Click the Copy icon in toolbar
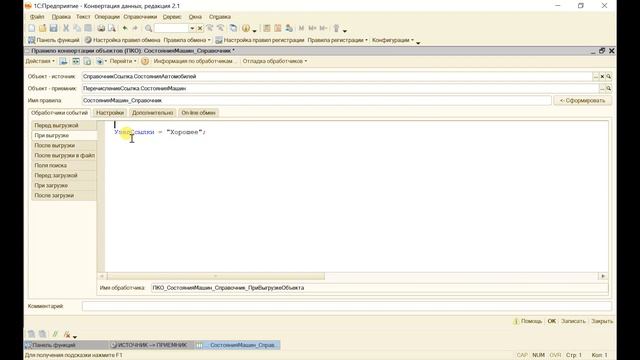 tap(77, 28)
